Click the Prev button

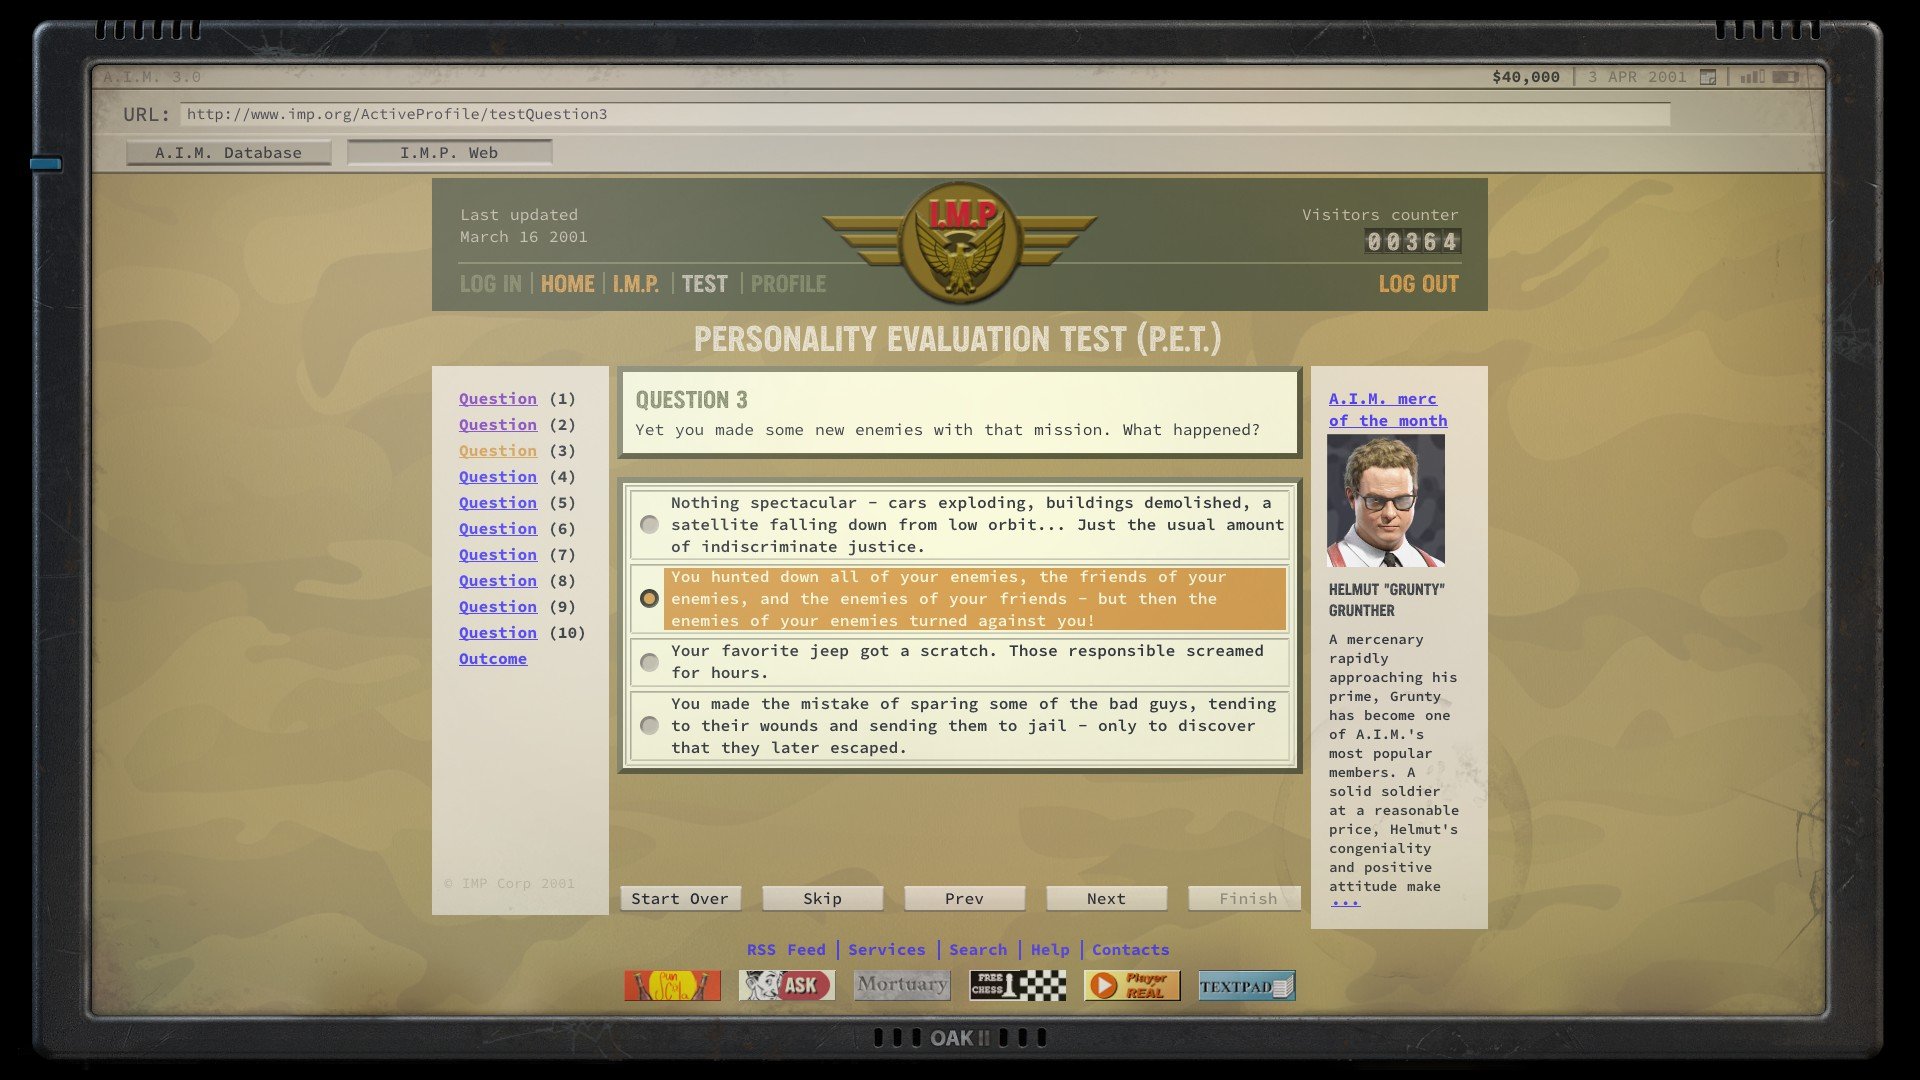964,899
